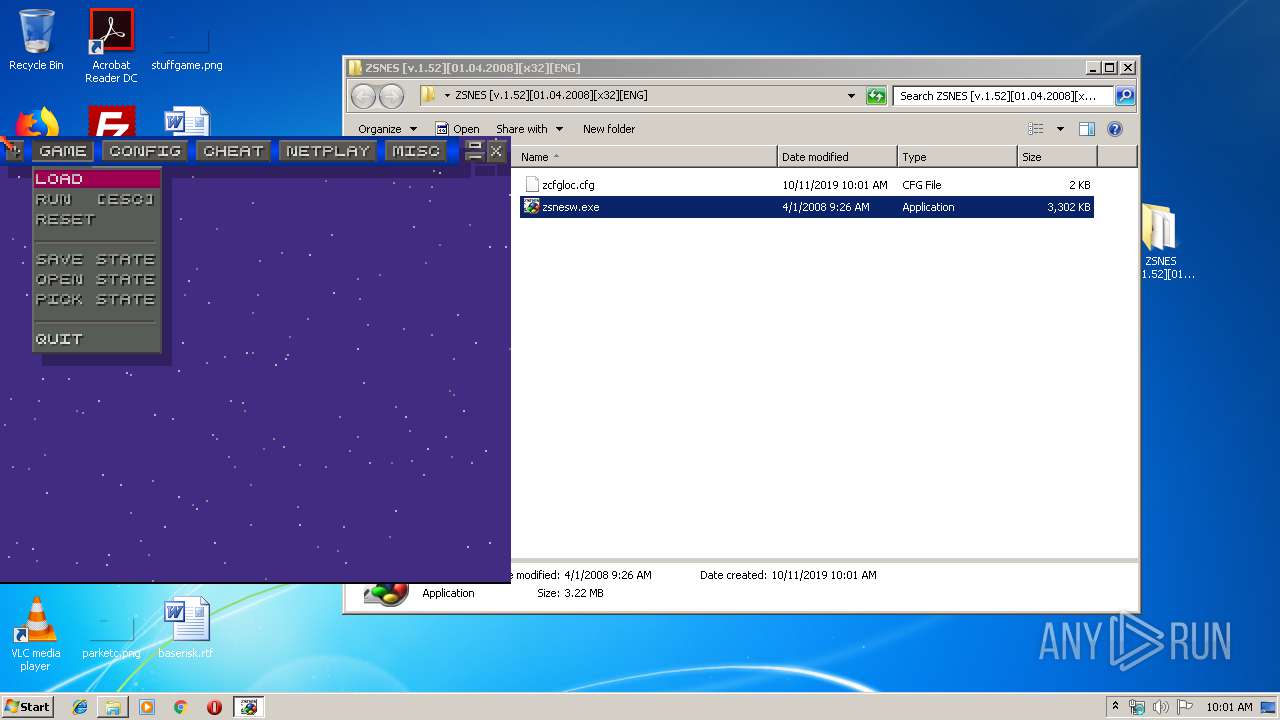The height and width of the screenshot is (720, 1280).
Task: Open VLC media player shortcut
Action: pos(36,634)
